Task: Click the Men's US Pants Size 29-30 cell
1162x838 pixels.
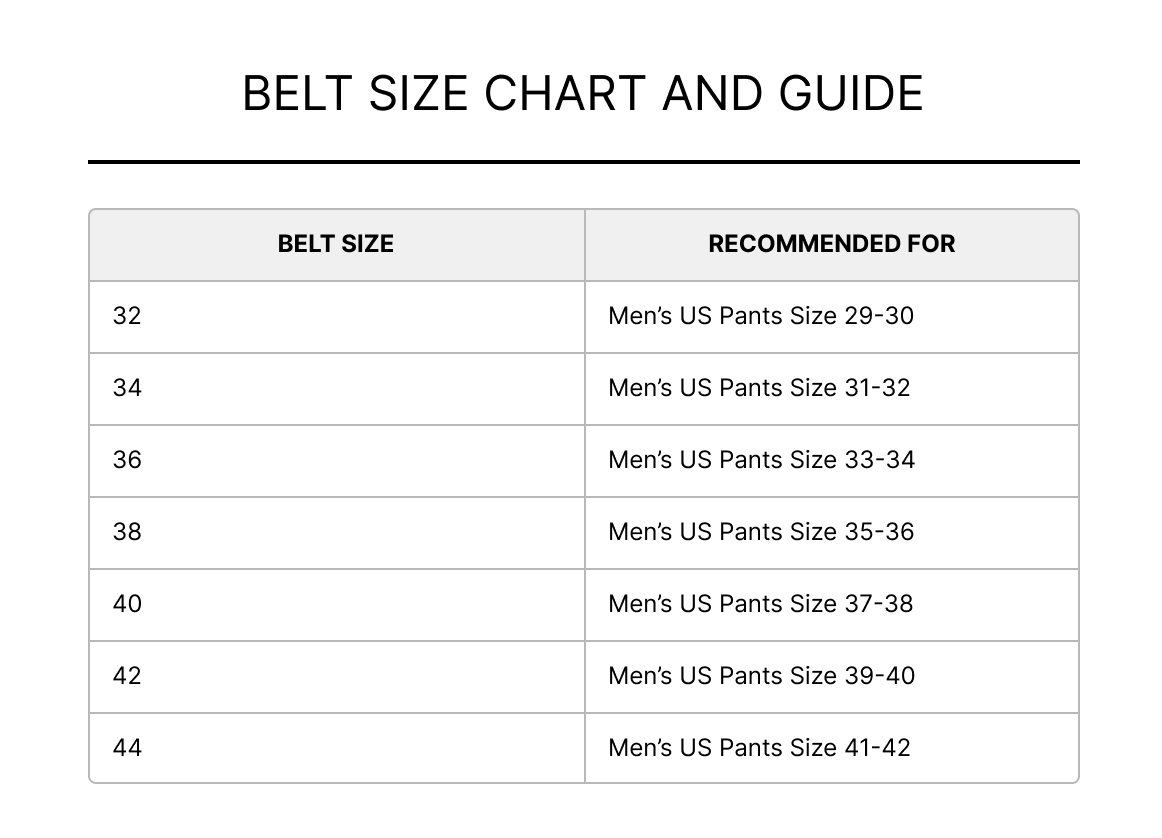Action: (761, 316)
